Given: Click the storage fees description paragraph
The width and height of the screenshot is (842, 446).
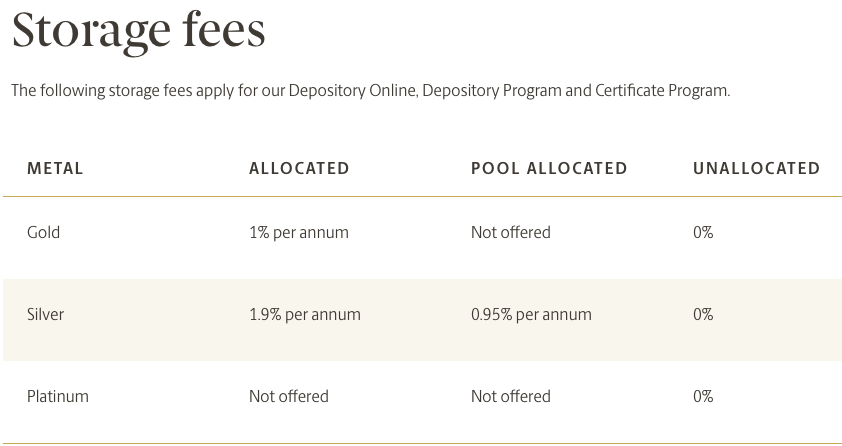Looking at the screenshot, I should click(371, 91).
